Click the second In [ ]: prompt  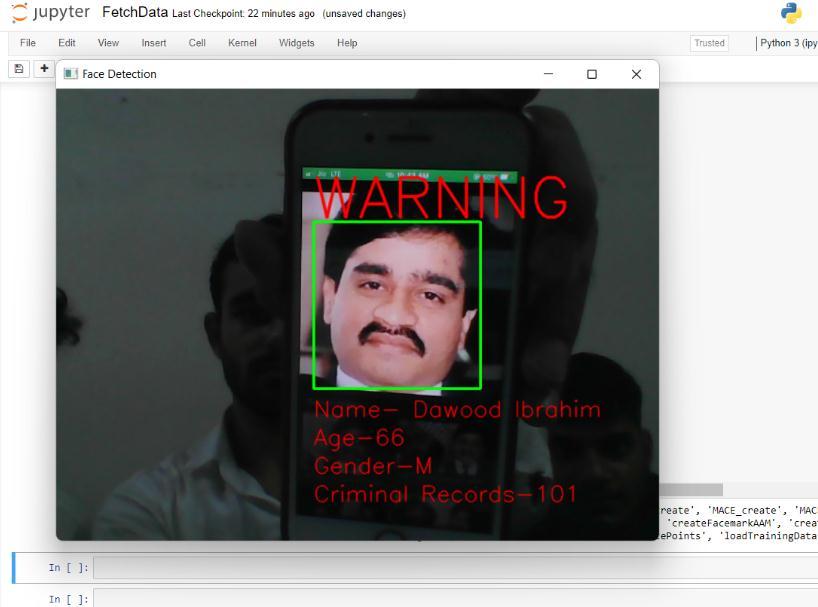[68, 599]
